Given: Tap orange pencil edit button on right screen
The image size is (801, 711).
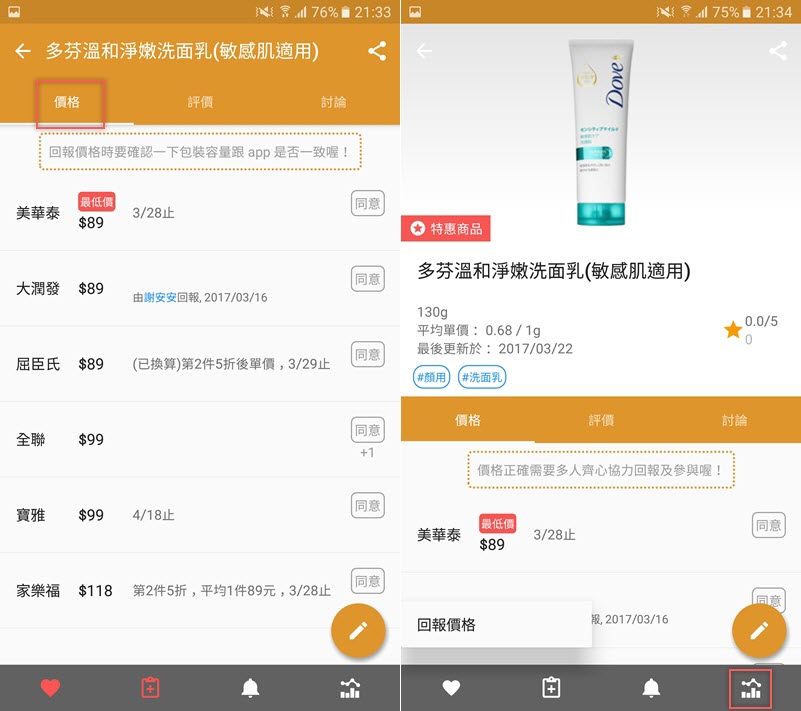Looking at the screenshot, I should (759, 631).
